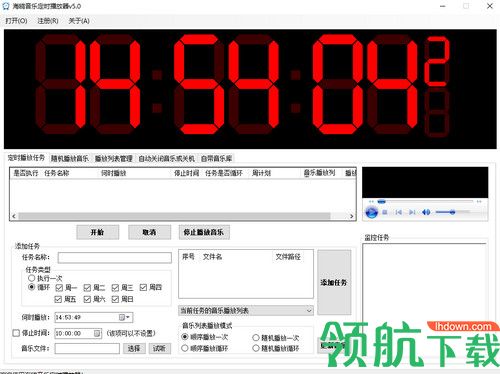Select the 执行一次 radio button

click(x=32, y=278)
